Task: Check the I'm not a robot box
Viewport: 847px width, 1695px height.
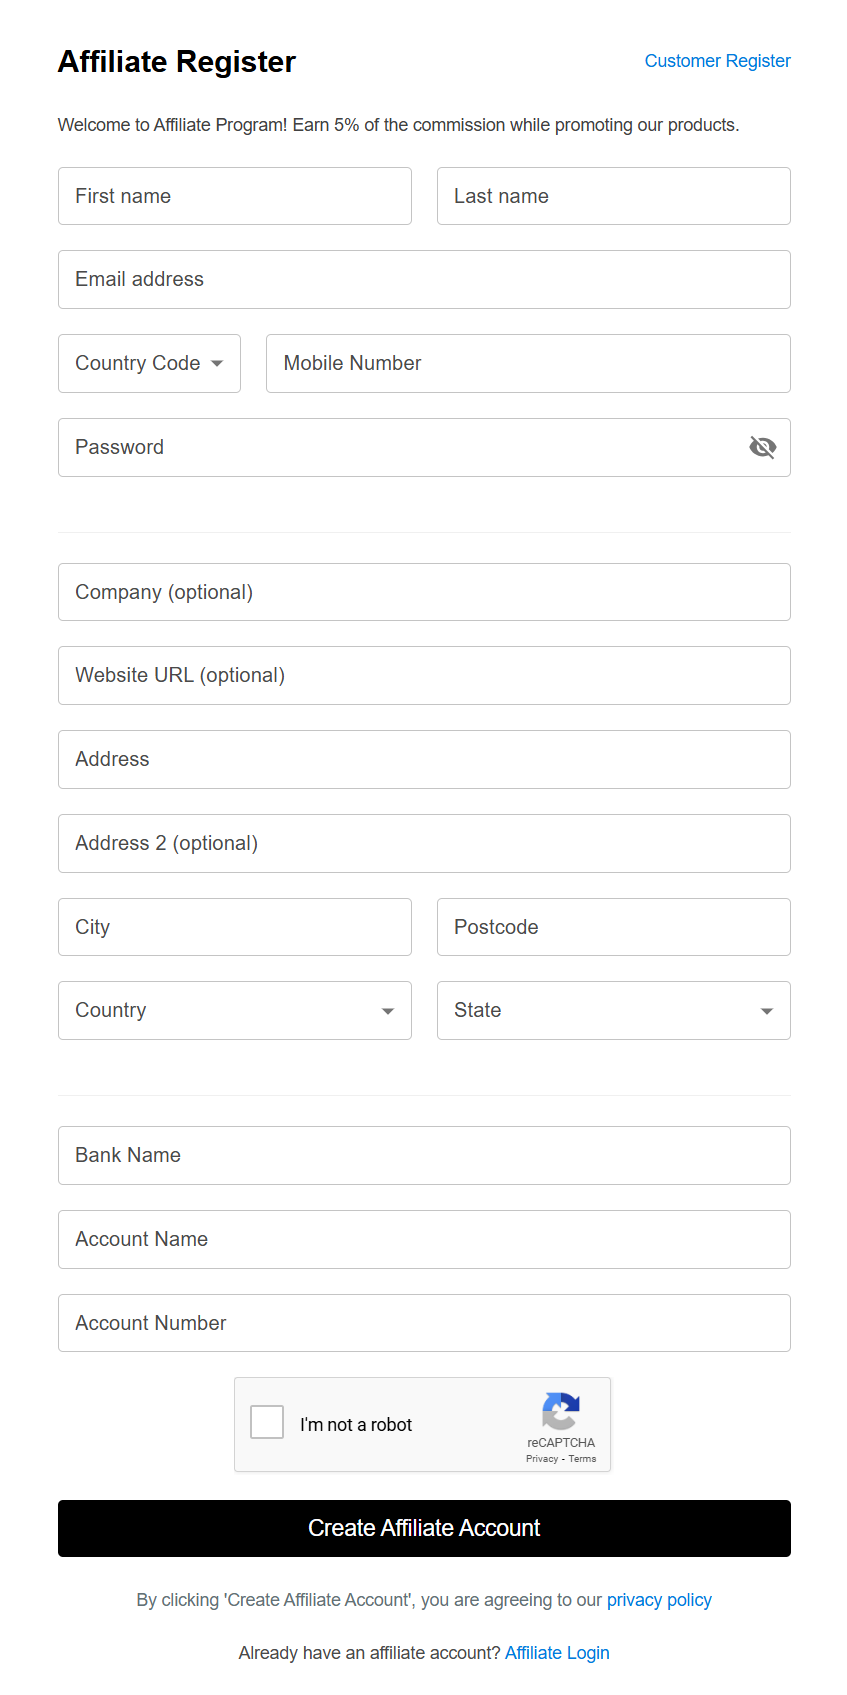Action: click(267, 1422)
